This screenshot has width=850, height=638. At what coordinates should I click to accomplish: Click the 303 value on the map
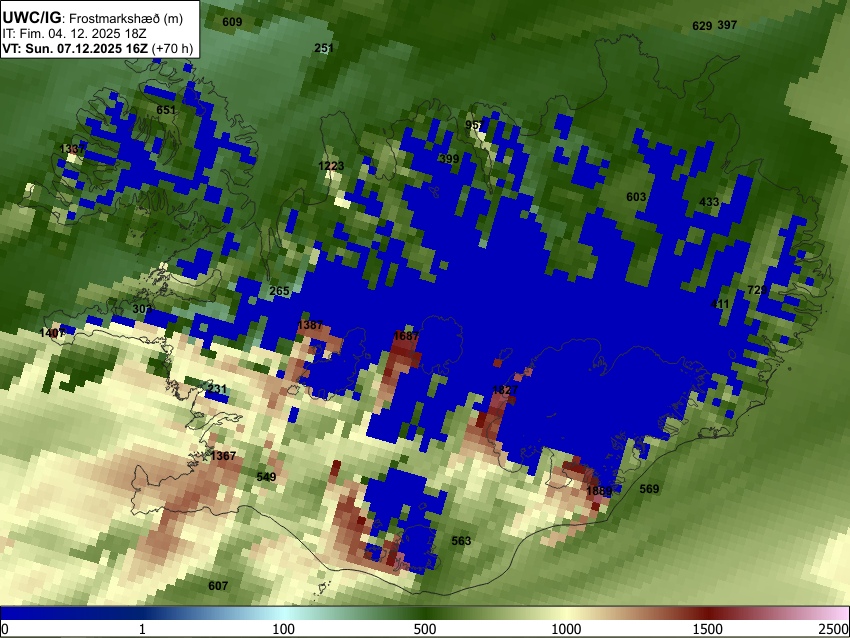(x=142, y=309)
